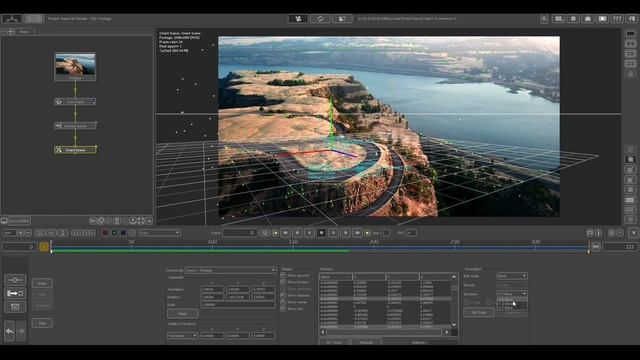Click the icon left of end frame field
Image resolution: width=640 pixels, height=360 pixels.
coord(596,247)
